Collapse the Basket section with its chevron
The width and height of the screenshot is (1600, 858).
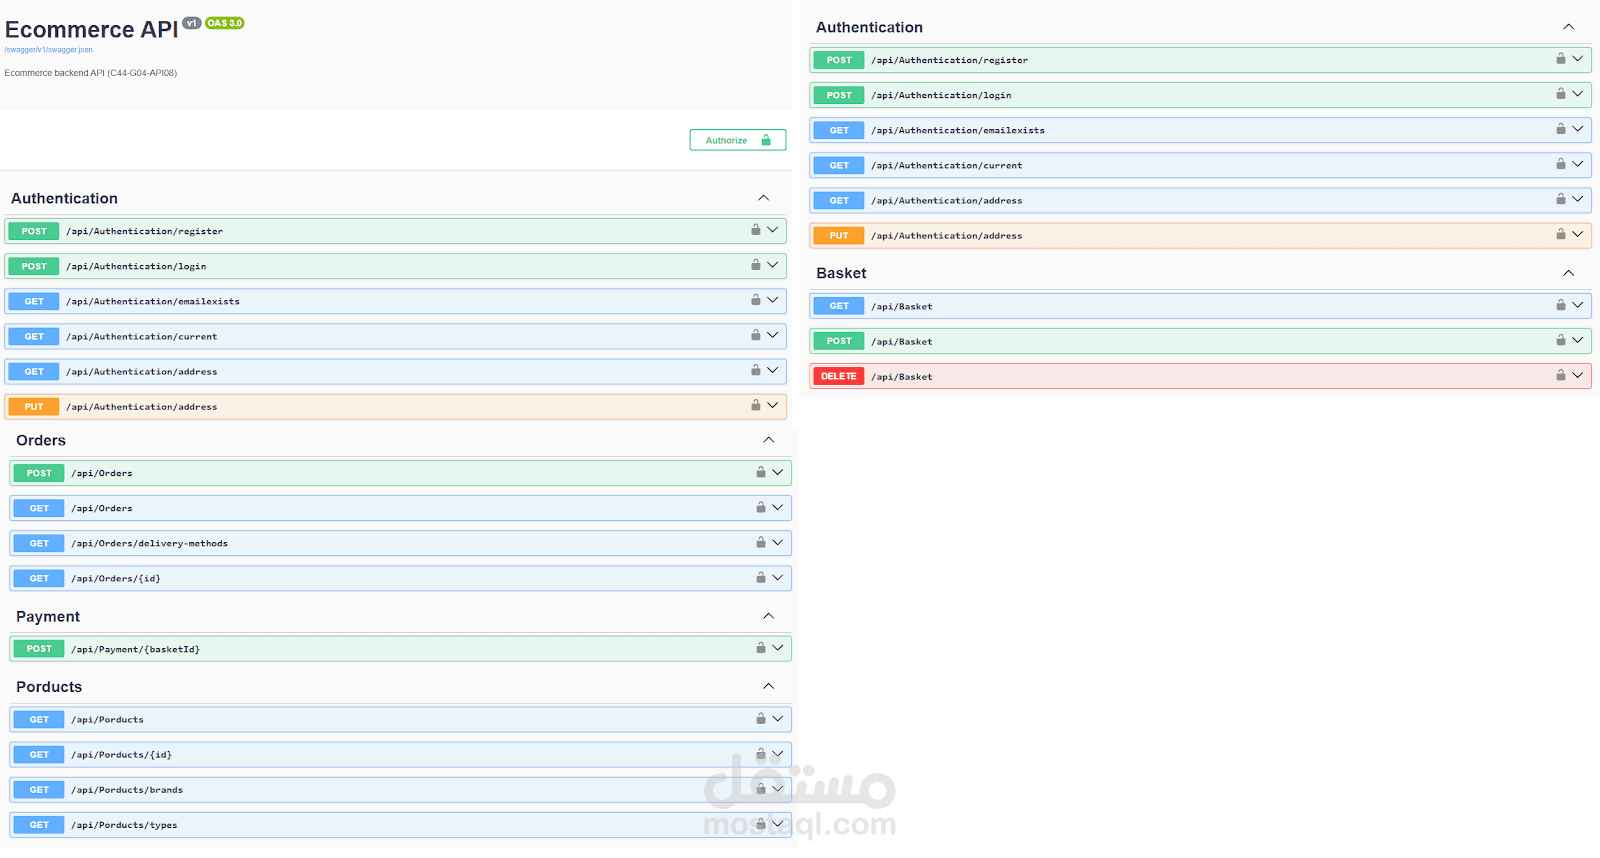click(x=1568, y=273)
